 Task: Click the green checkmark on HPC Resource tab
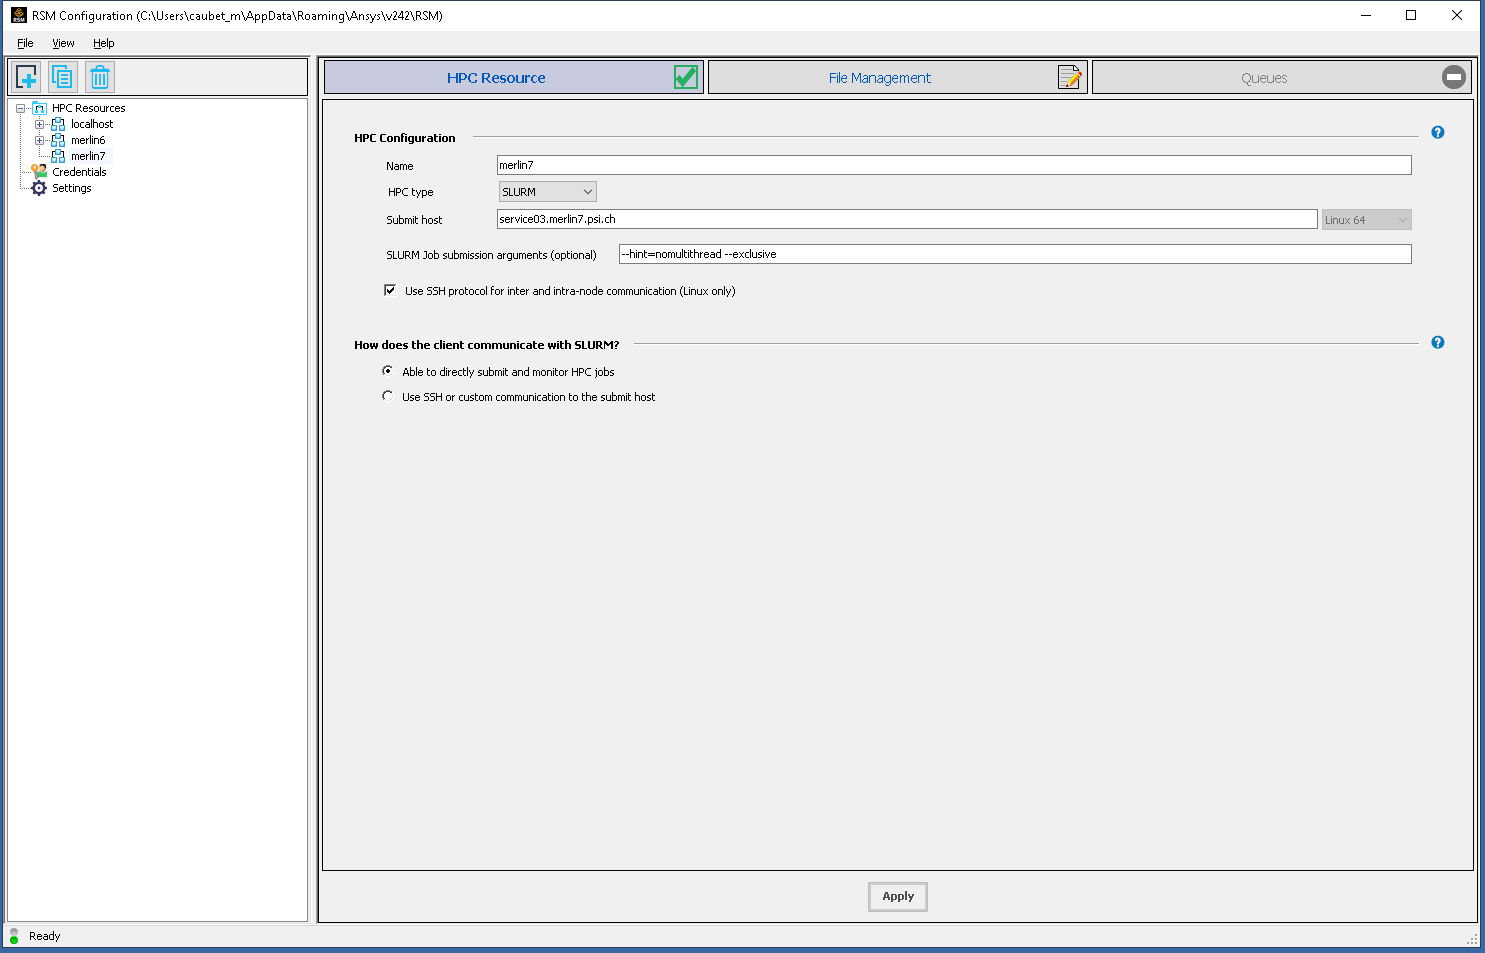[685, 76]
